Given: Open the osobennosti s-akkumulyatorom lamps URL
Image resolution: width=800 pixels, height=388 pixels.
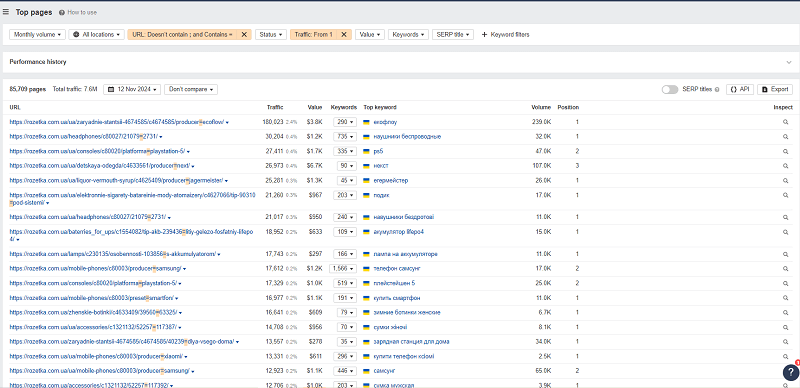Looking at the screenshot, I should pos(113,254).
